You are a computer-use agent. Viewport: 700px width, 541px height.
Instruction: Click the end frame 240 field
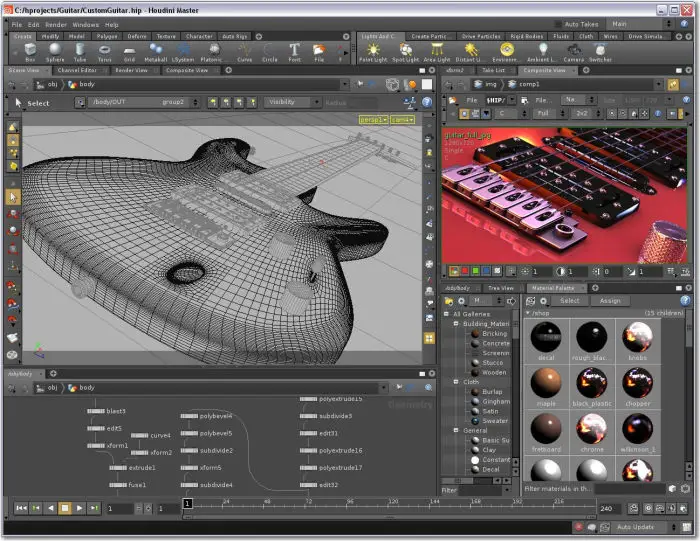pyautogui.click(x=610, y=508)
